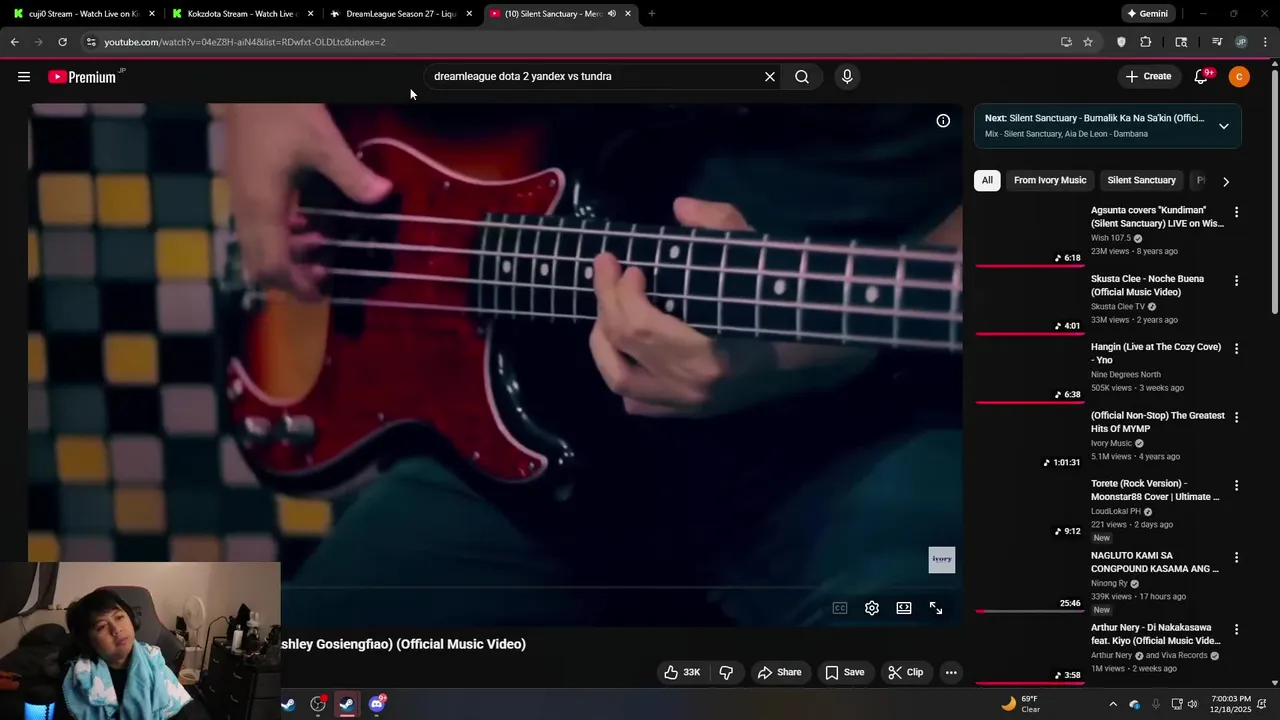This screenshot has height=720, width=1280.
Task: Open media controls in Chrome toolbar
Action: (x=1217, y=42)
